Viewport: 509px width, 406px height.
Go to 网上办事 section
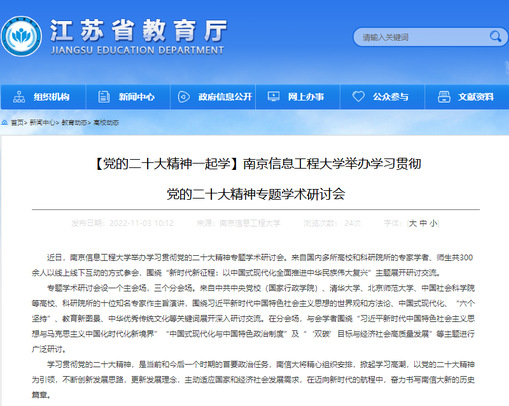298,97
